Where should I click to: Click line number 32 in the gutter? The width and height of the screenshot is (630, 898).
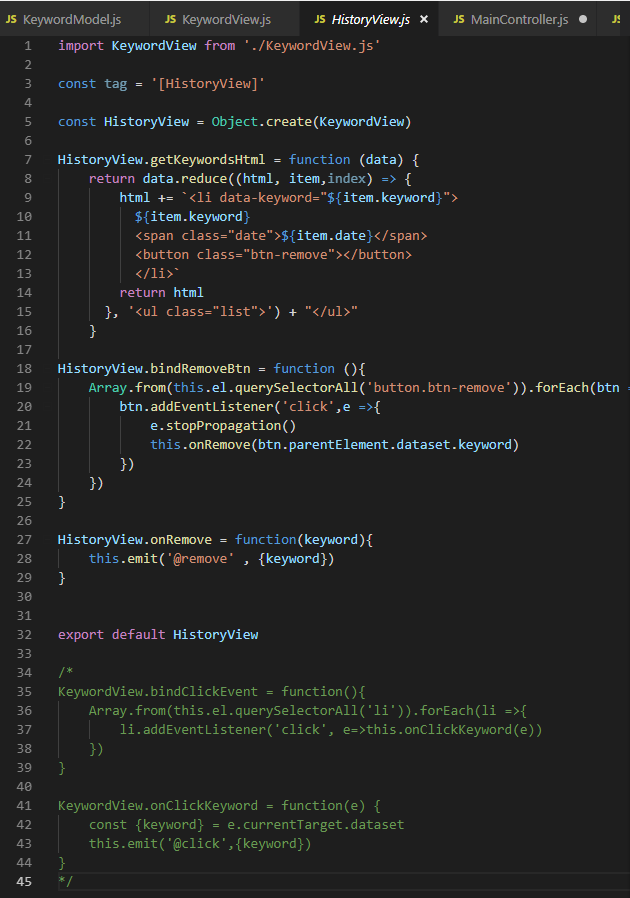pyautogui.click(x=24, y=635)
